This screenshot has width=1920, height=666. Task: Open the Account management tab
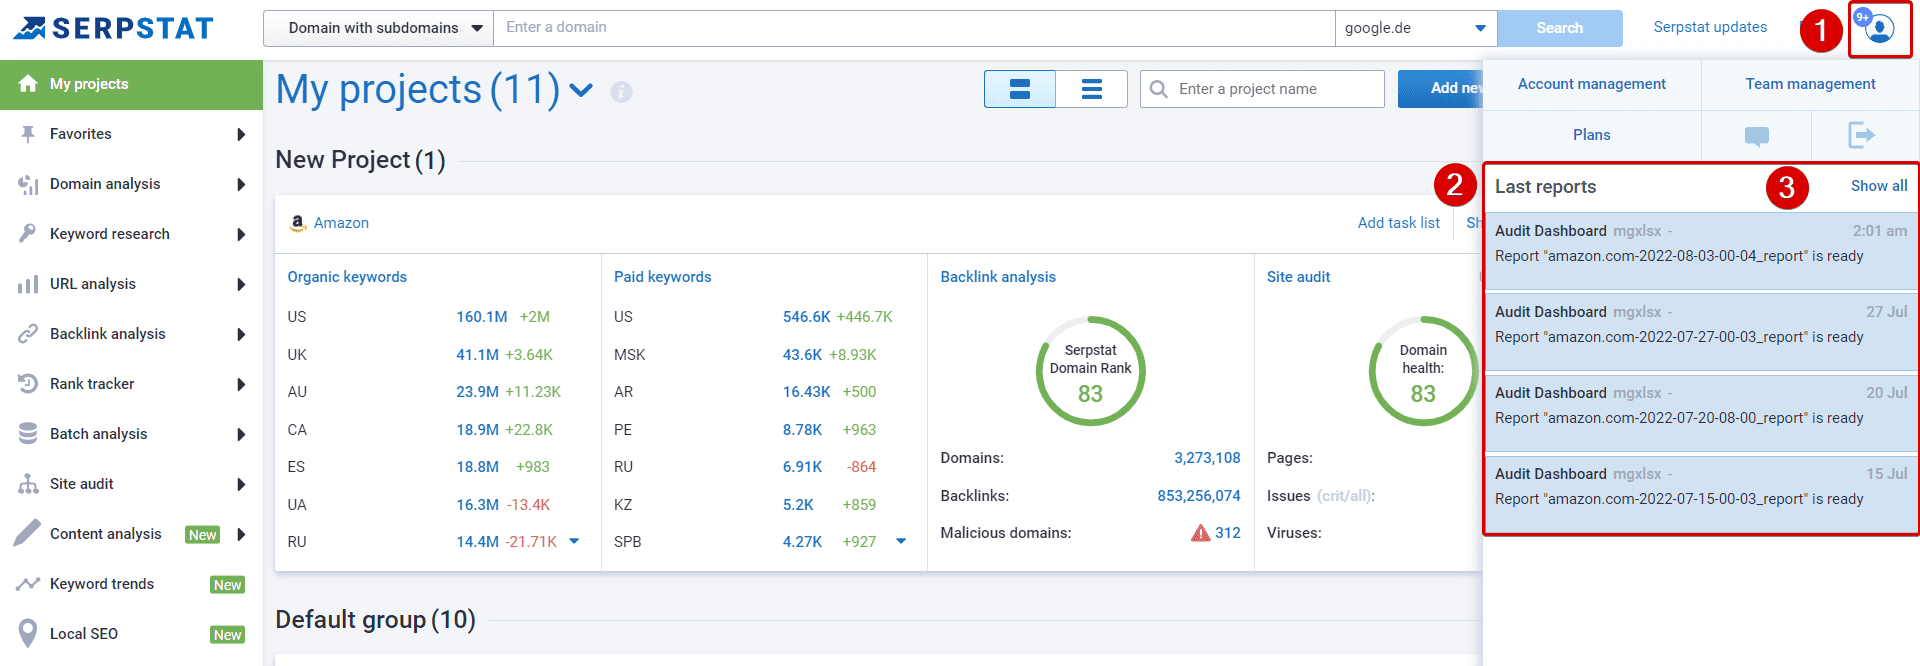[x=1591, y=84]
